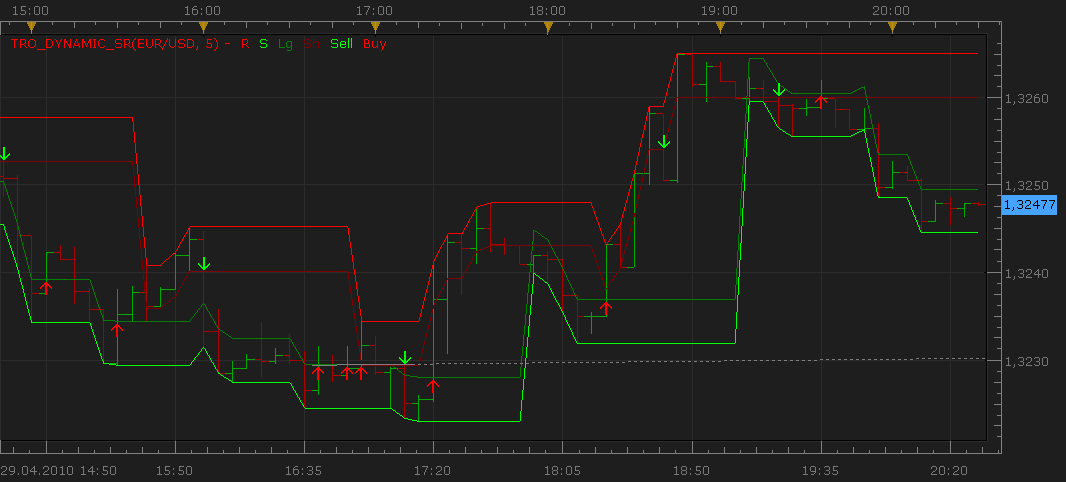The image size is (1066, 482).
Task: Click the 15:00 hour label on top axis
Action: (x=31, y=10)
